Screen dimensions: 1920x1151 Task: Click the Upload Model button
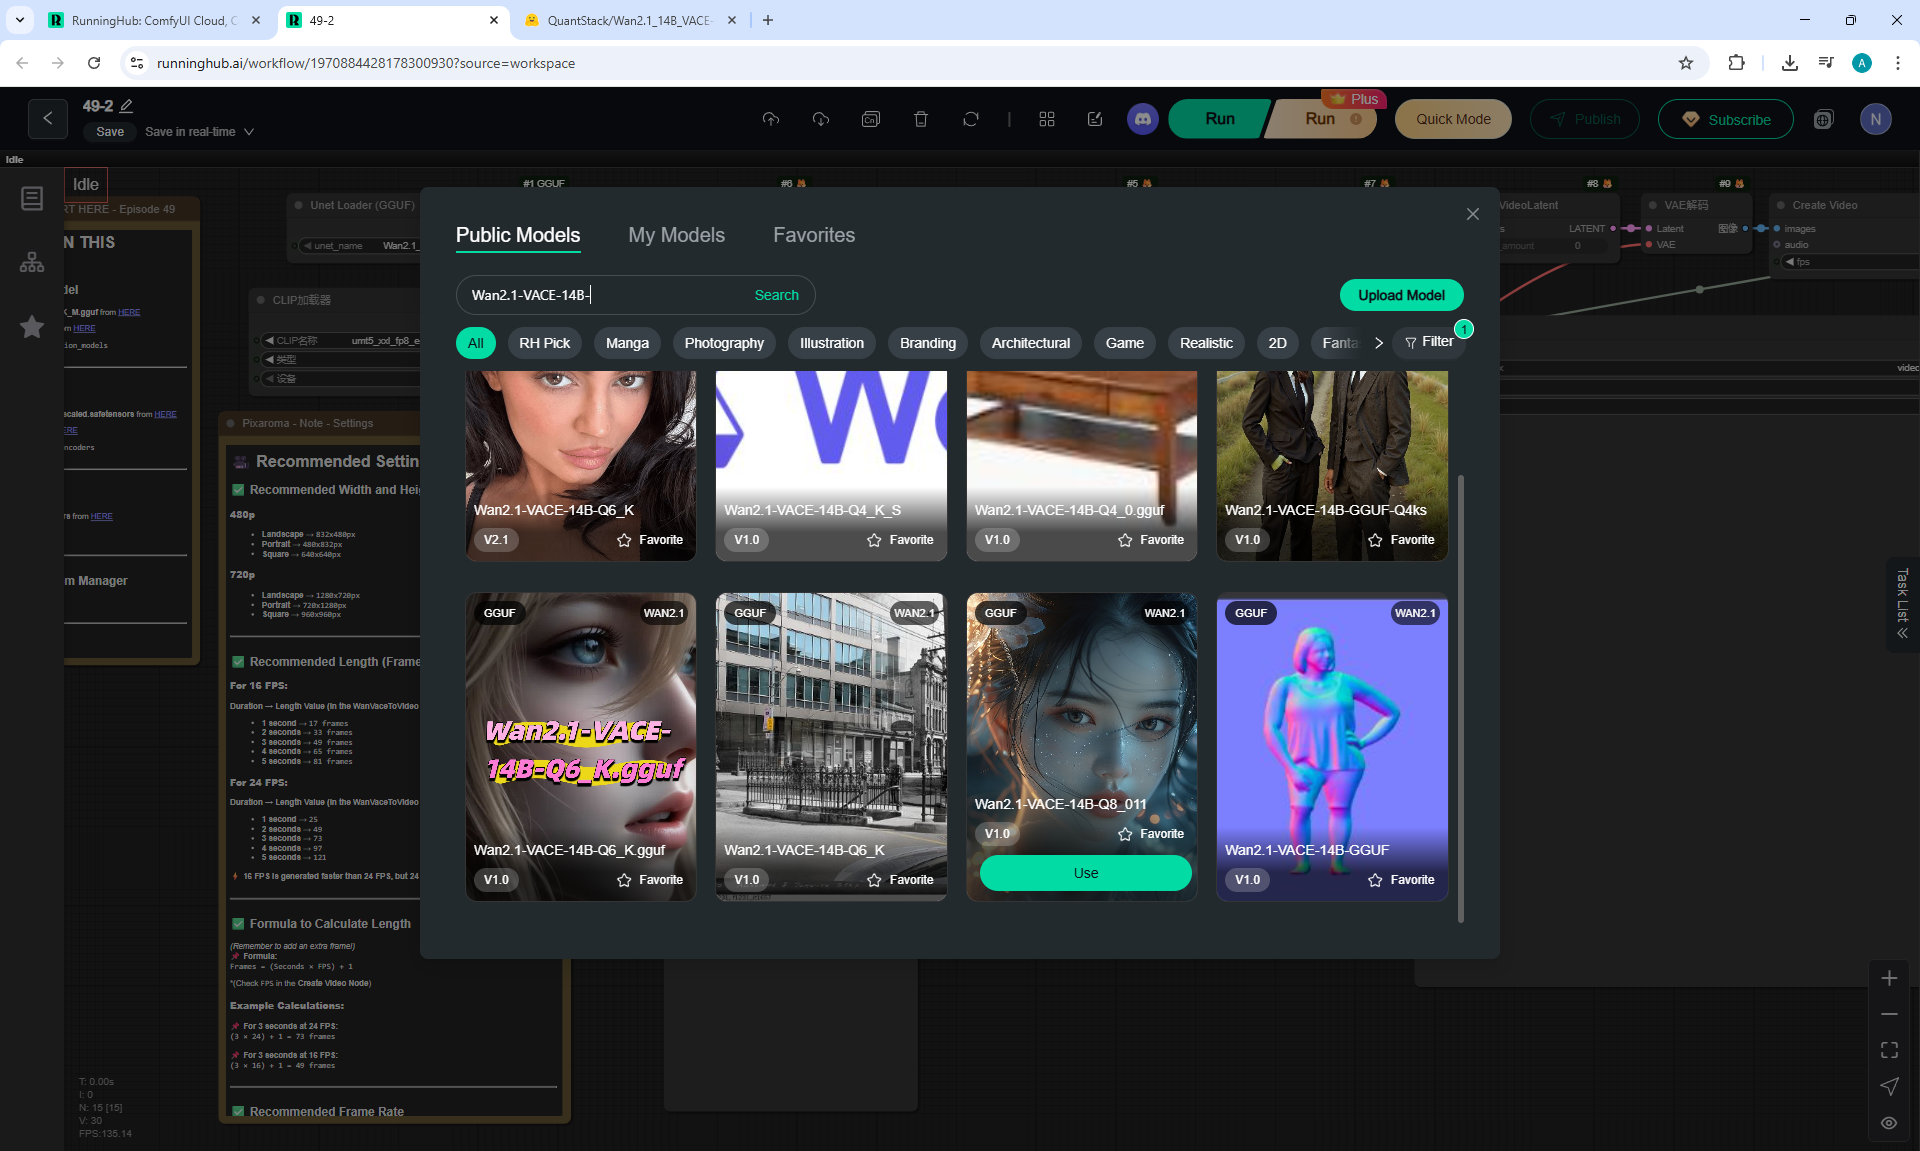point(1400,295)
